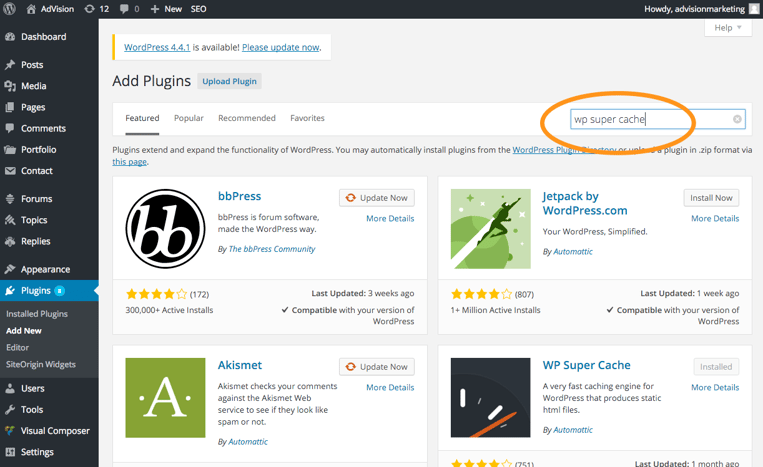Open comments bubble in admin bar

tap(129, 9)
